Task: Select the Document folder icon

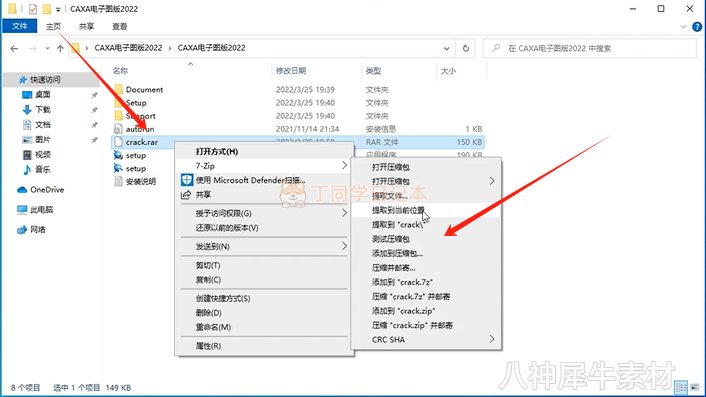Action: tap(118, 89)
